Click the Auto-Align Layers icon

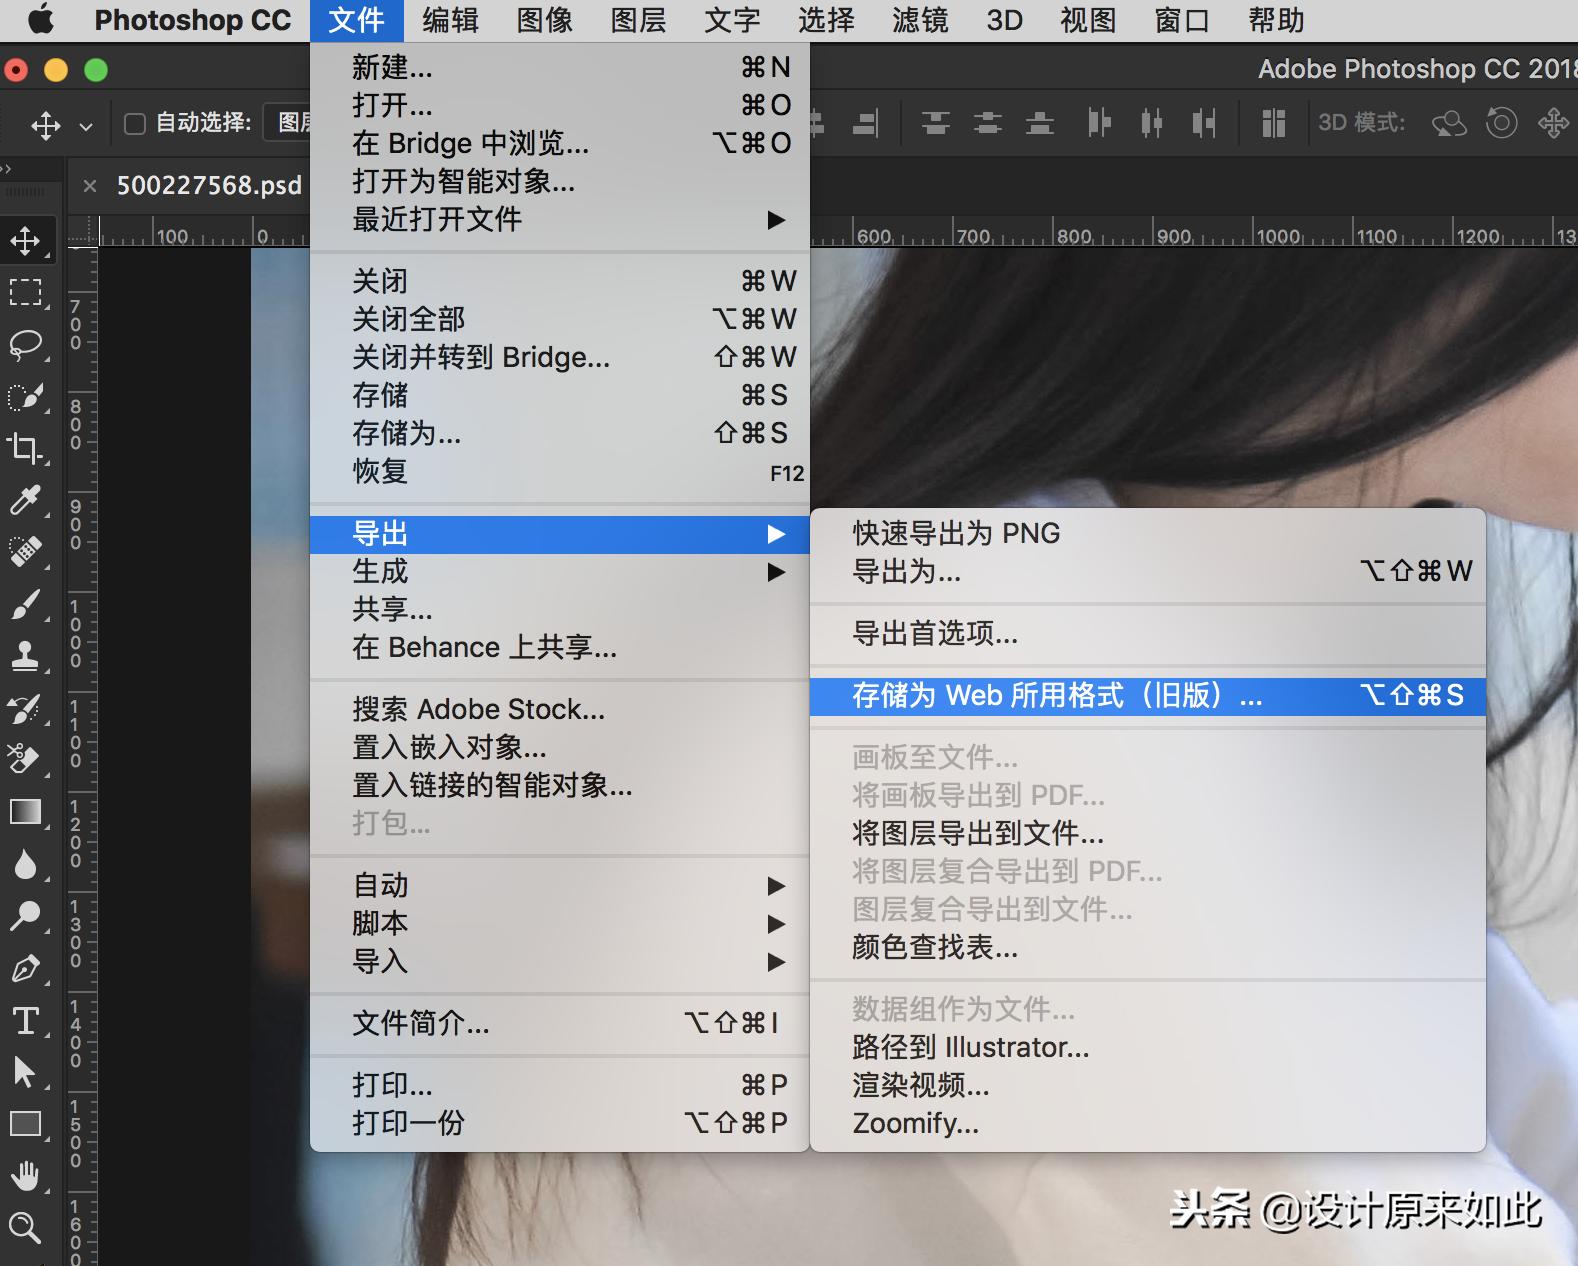(x=1273, y=123)
